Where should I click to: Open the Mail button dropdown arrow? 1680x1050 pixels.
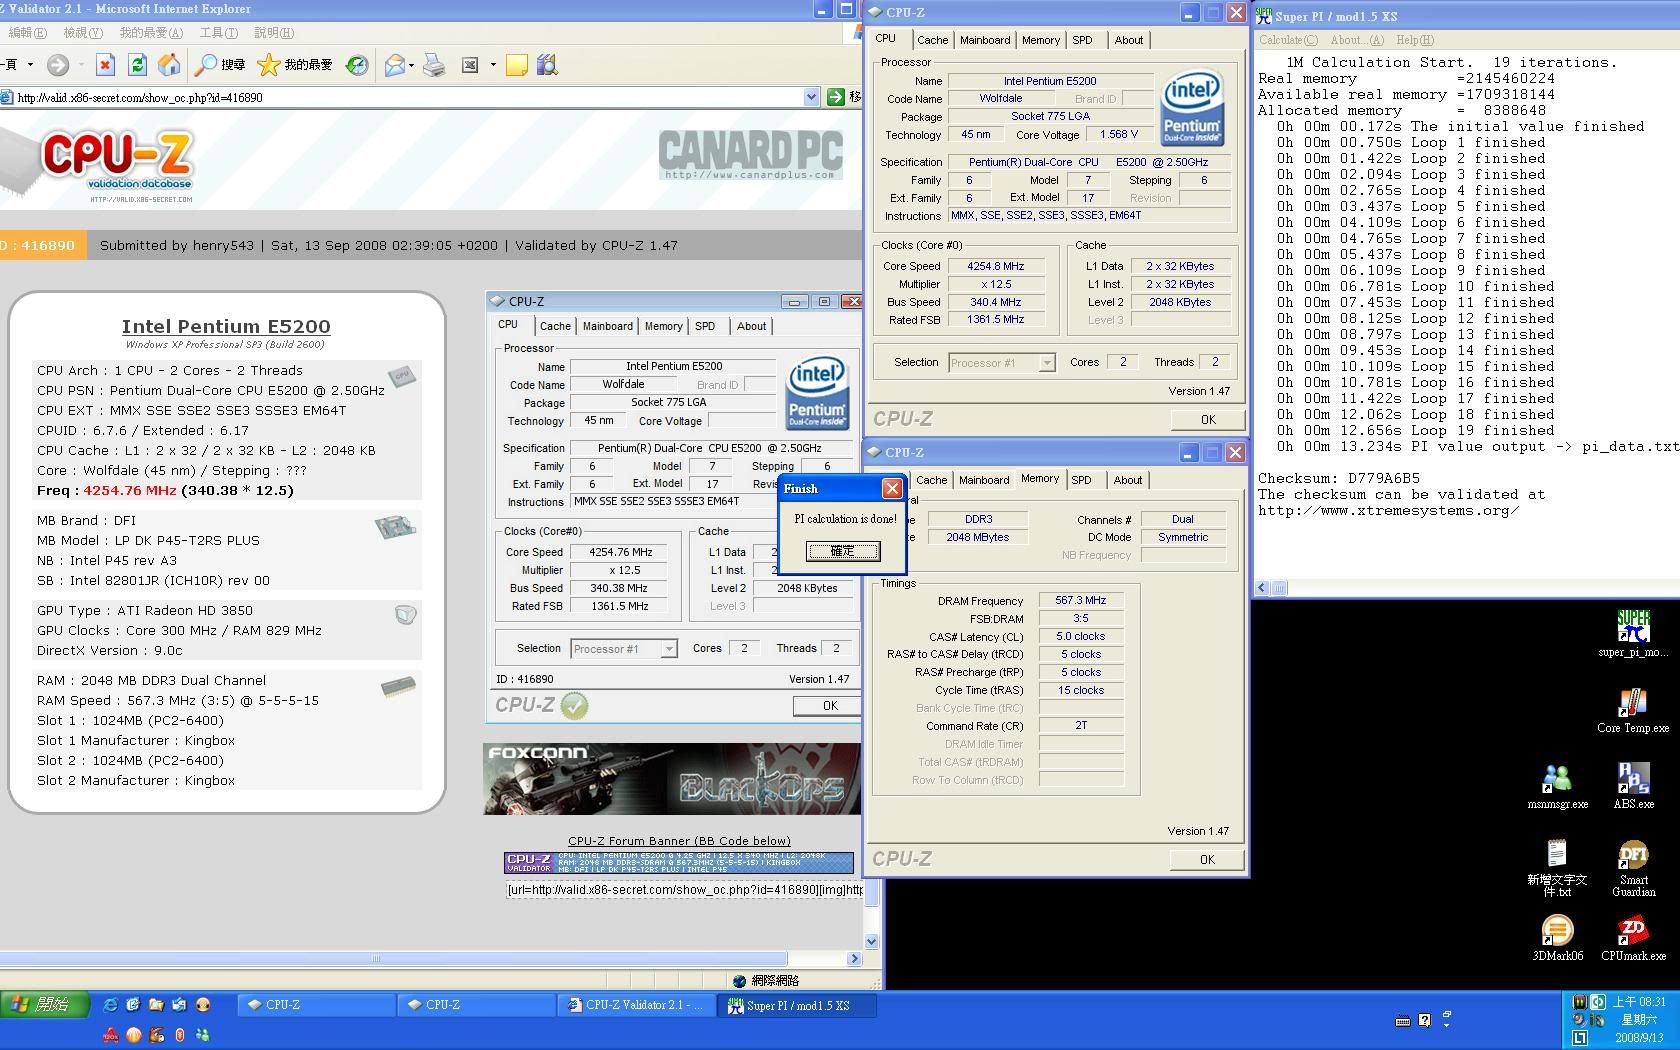pyautogui.click(x=412, y=65)
